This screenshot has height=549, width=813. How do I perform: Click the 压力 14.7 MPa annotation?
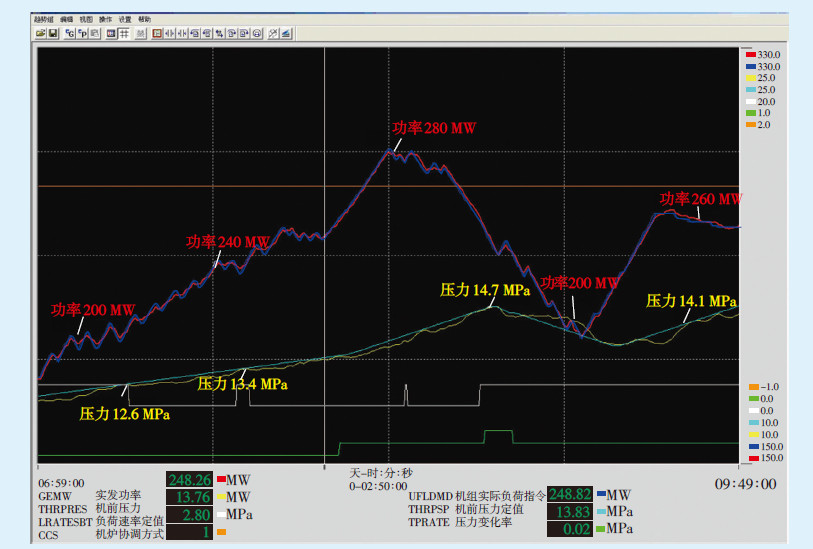(485, 290)
